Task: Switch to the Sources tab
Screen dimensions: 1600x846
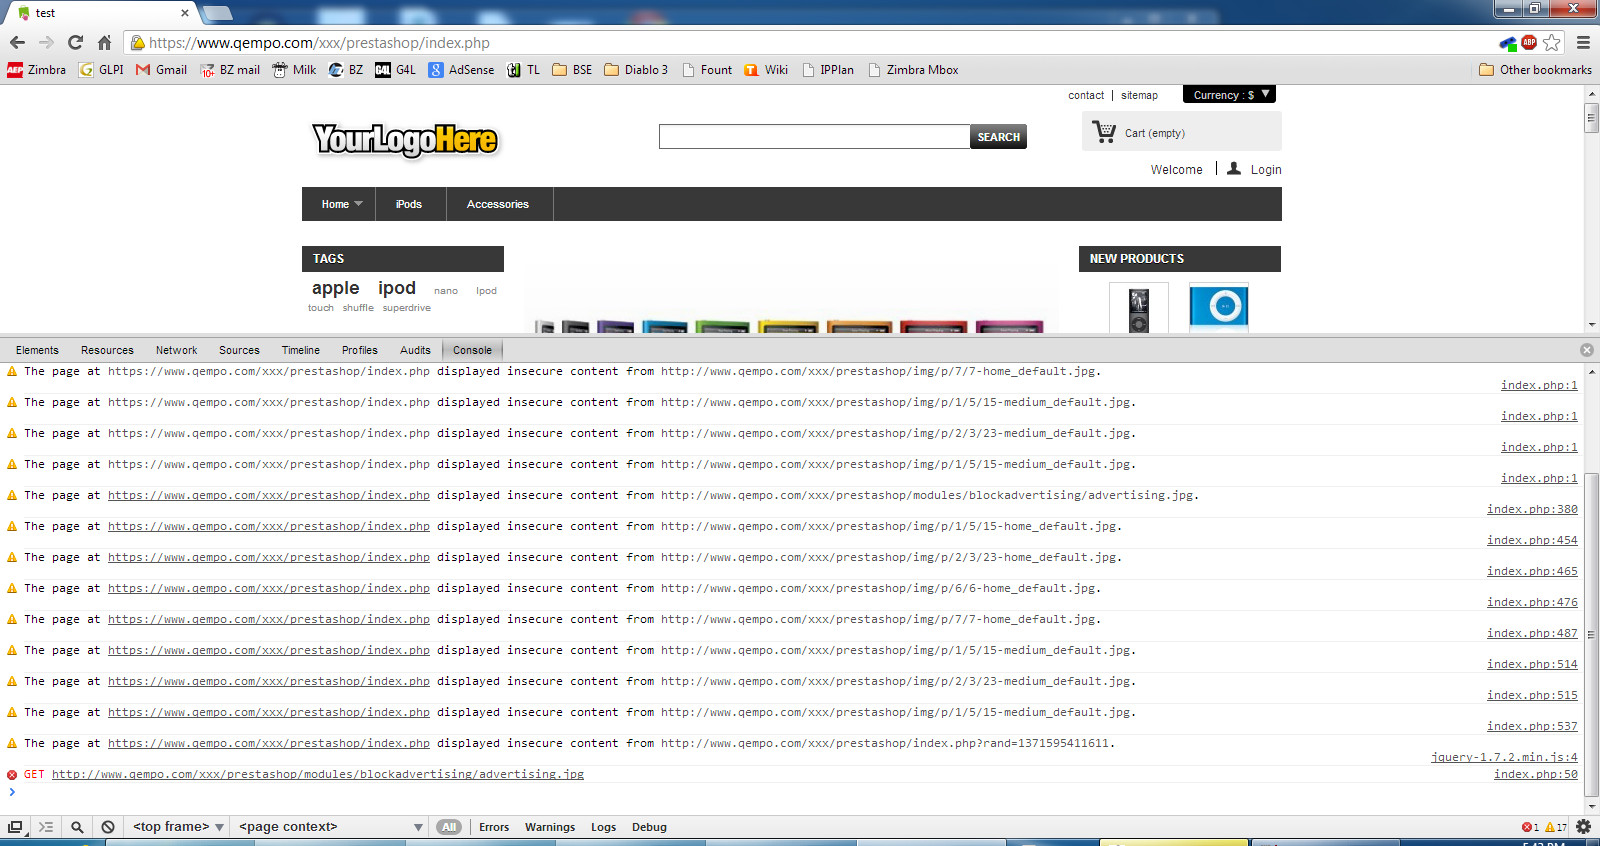Action: pyautogui.click(x=239, y=350)
